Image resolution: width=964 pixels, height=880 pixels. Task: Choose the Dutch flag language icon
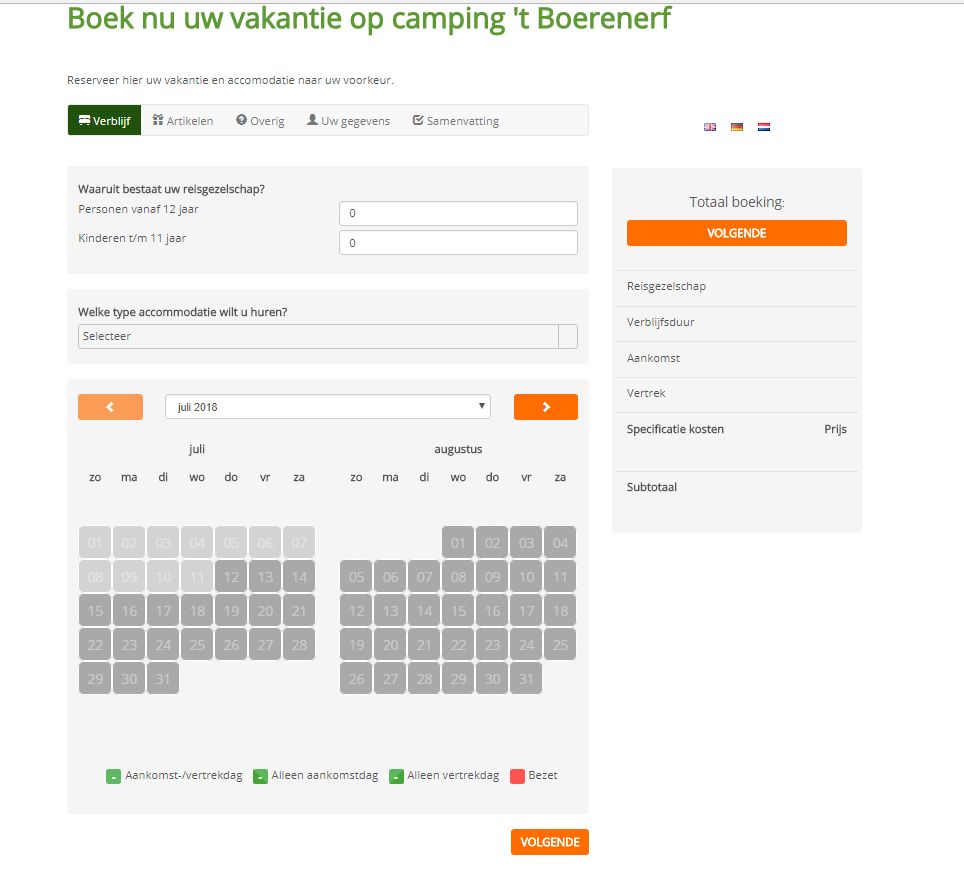click(764, 127)
